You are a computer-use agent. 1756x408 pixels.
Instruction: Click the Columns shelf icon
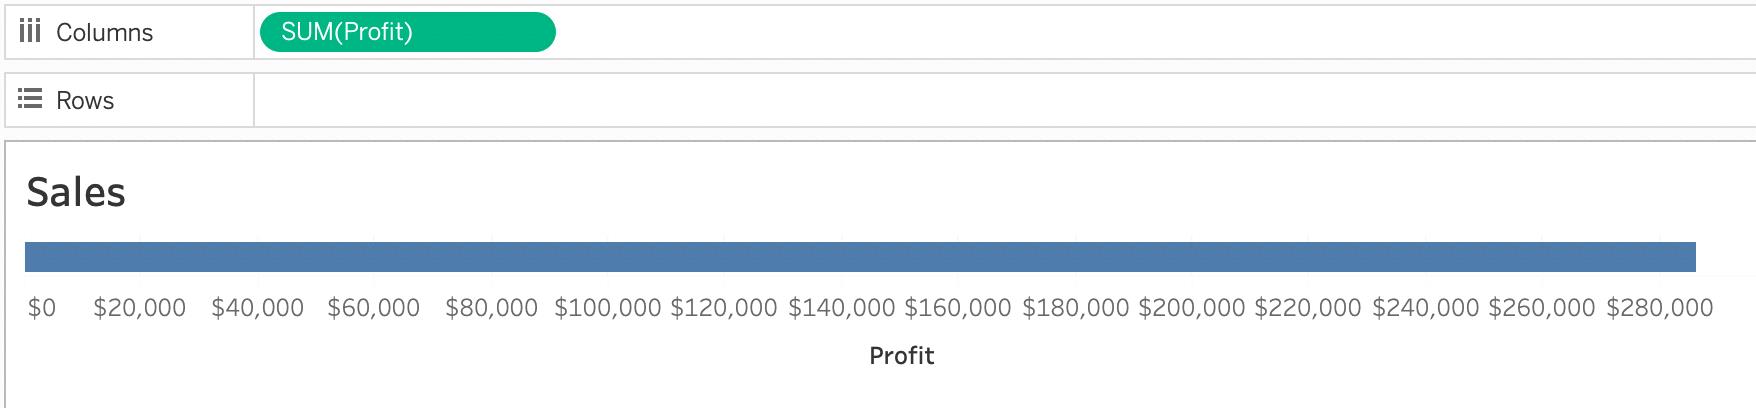click(x=30, y=32)
